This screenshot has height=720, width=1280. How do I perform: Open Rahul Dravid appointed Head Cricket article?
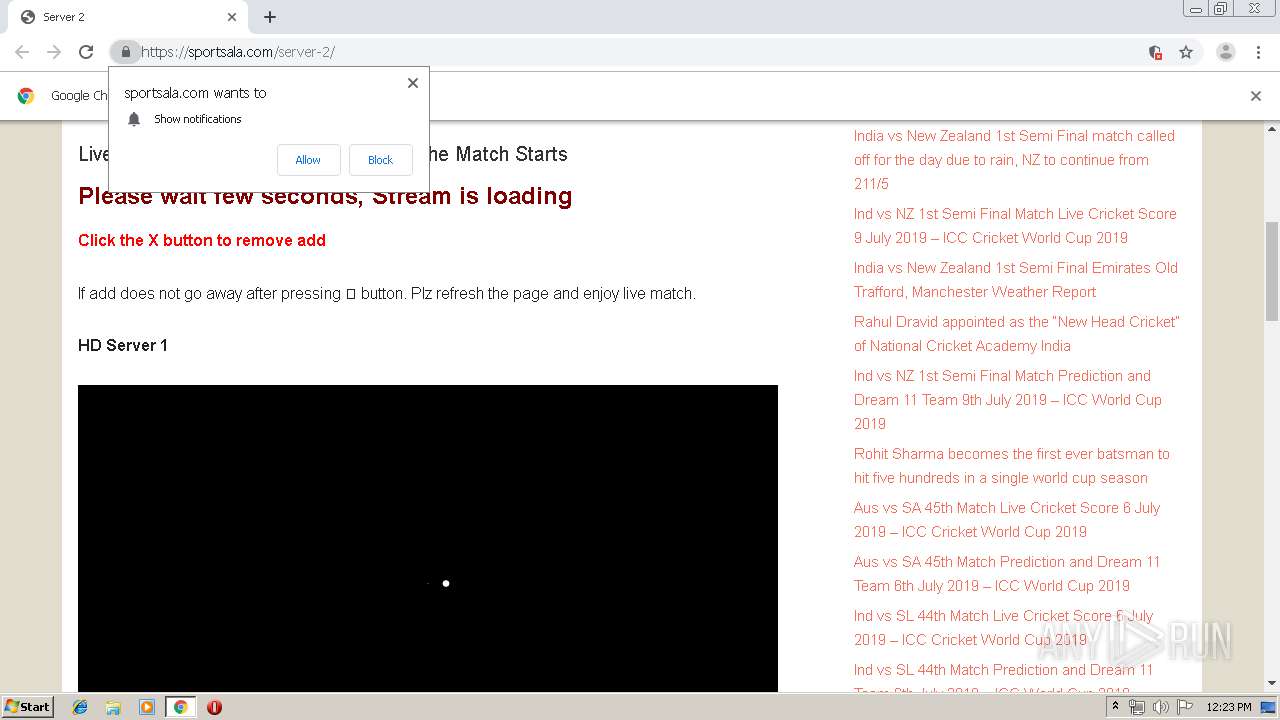[x=1017, y=334]
